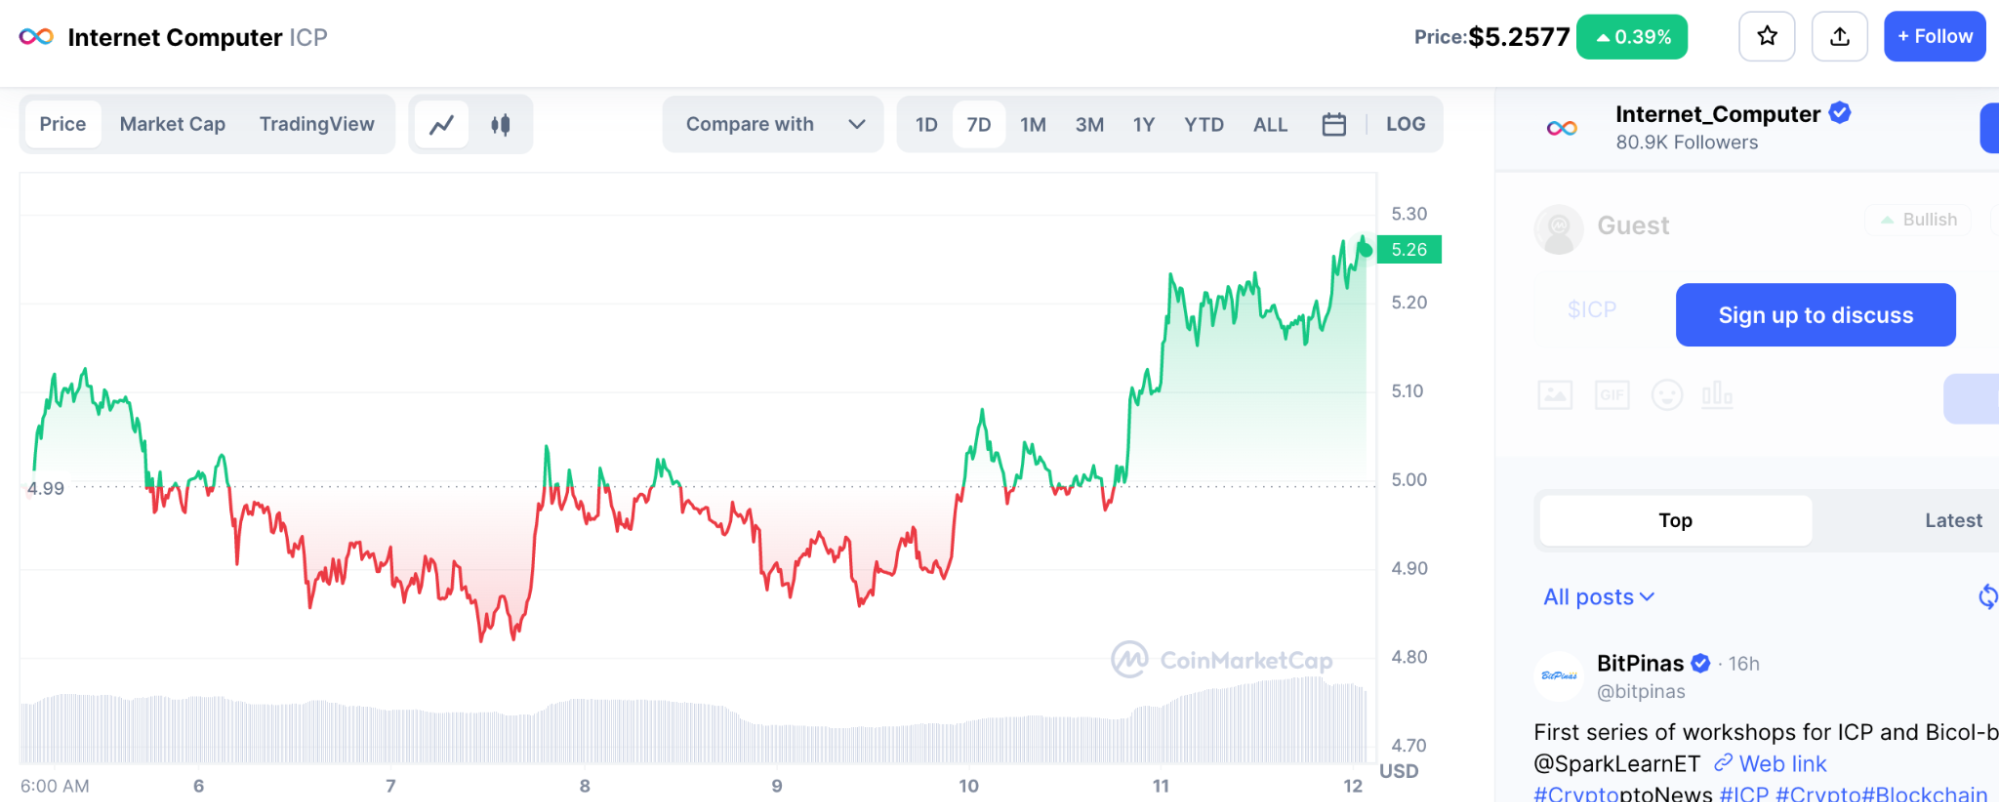Screen dimensions: 1999x803
Task: Switch to candlestick chart icon
Action: point(501,125)
